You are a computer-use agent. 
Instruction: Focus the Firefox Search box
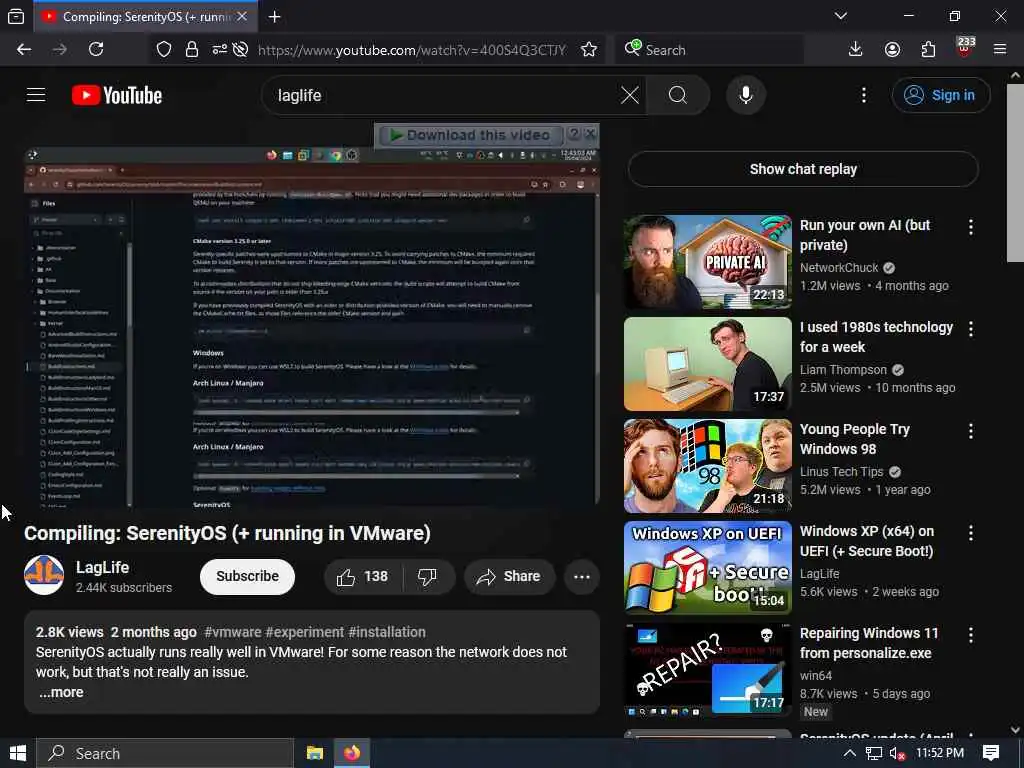click(x=709, y=50)
